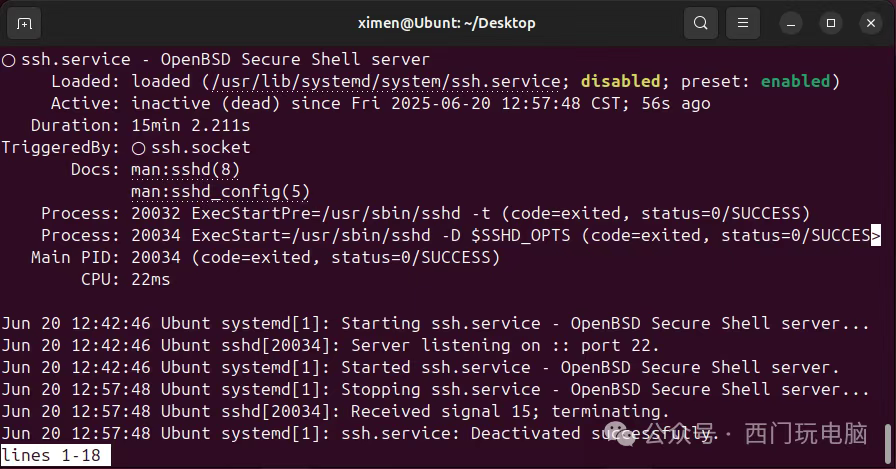This screenshot has width=896, height=469.
Task: Open the man:sshd(8) documentation link
Action: (x=185, y=170)
